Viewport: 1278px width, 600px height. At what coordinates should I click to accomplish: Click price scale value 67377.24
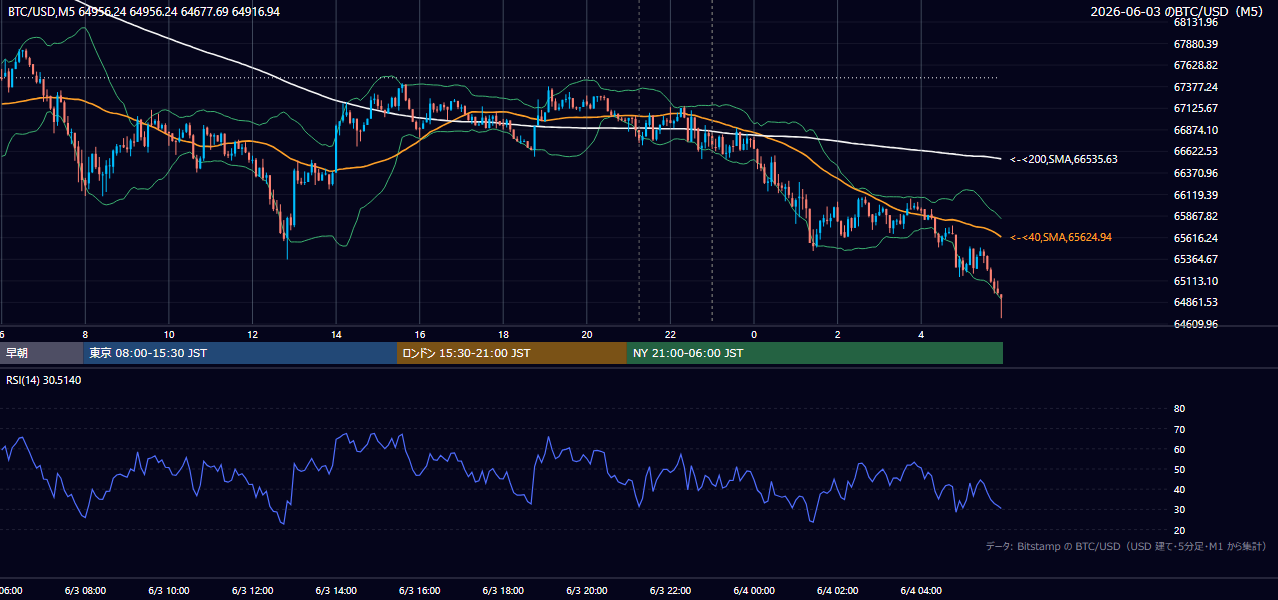pyautogui.click(x=1196, y=87)
